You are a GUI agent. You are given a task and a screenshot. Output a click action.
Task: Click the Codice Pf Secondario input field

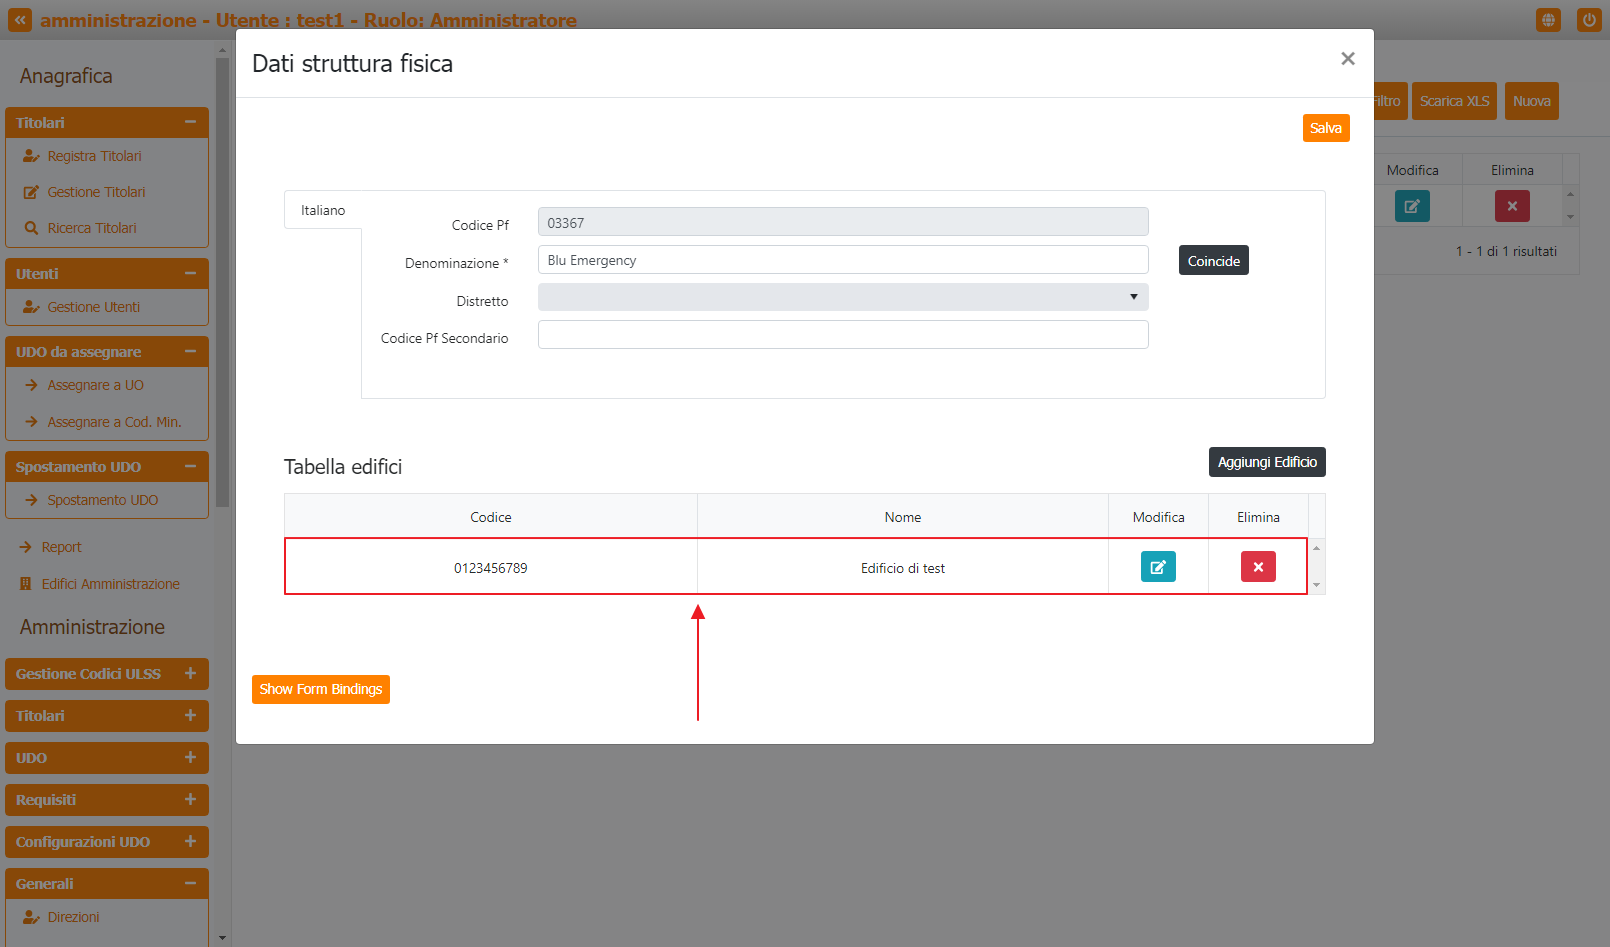pos(842,335)
